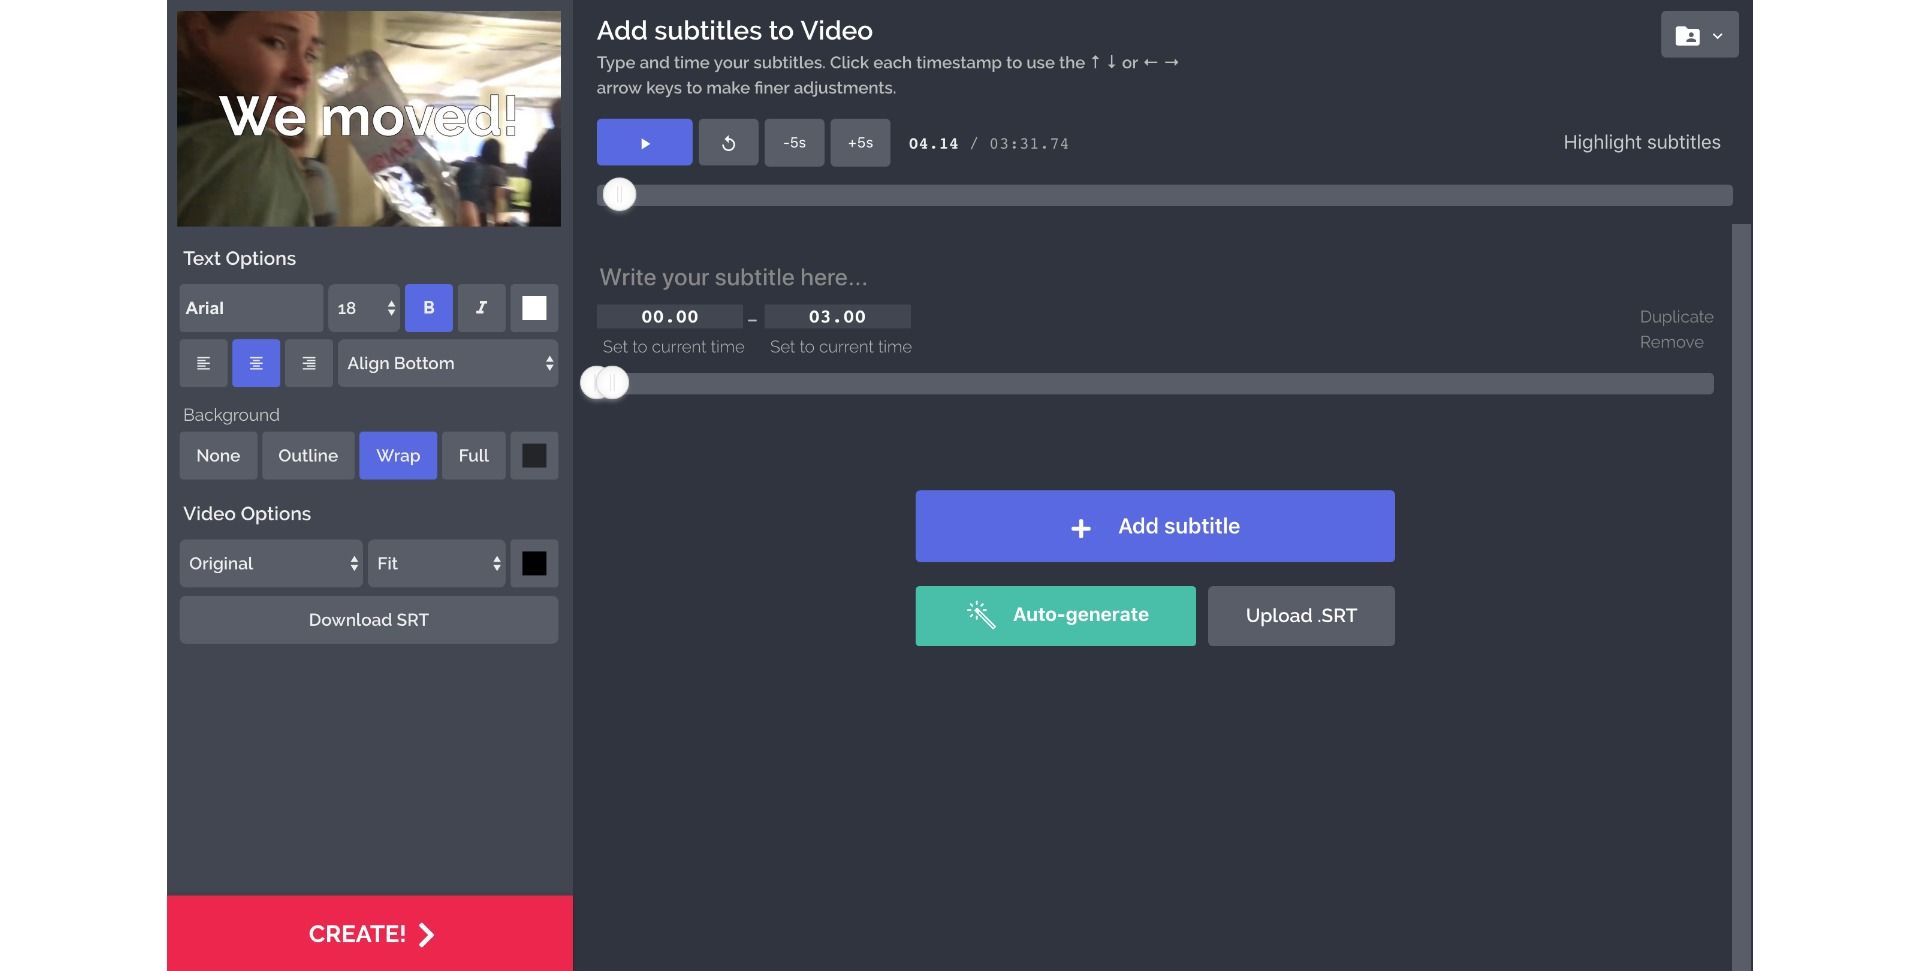Select Outline background style
The image size is (1920, 971).
[x=308, y=456]
